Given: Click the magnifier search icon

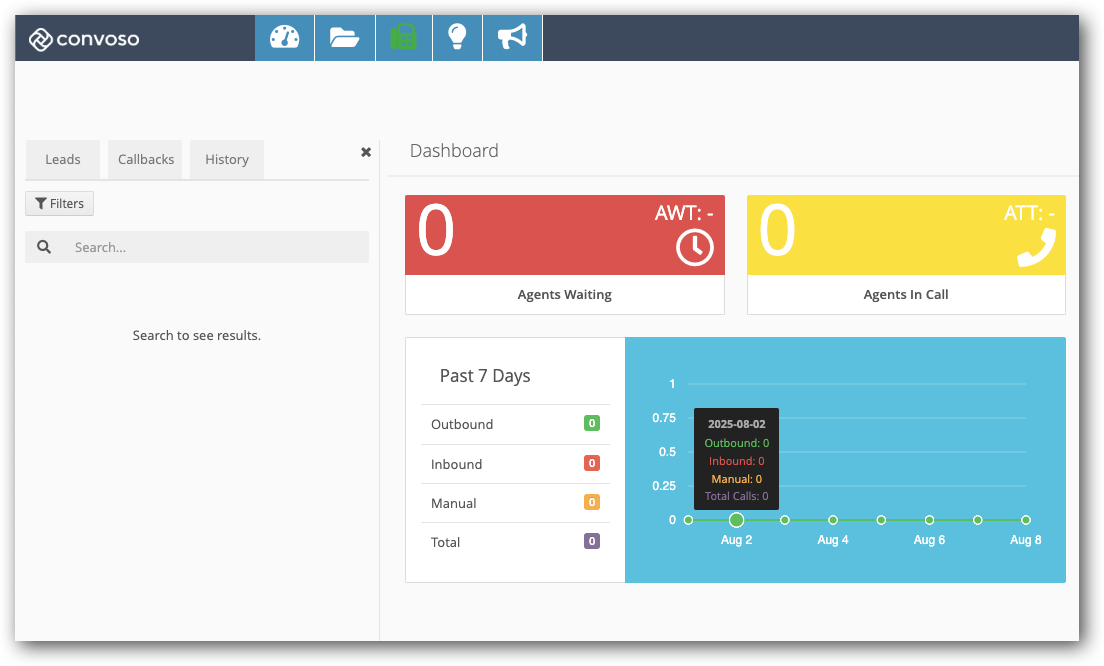Looking at the screenshot, I should pyautogui.click(x=44, y=247).
